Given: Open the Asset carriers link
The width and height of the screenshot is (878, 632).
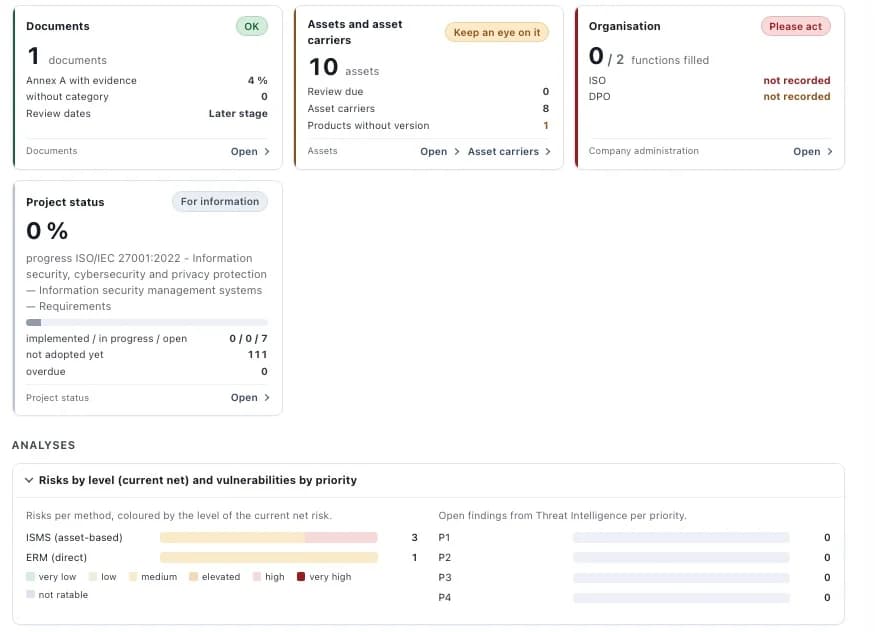Looking at the screenshot, I should pyautogui.click(x=509, y=151).
